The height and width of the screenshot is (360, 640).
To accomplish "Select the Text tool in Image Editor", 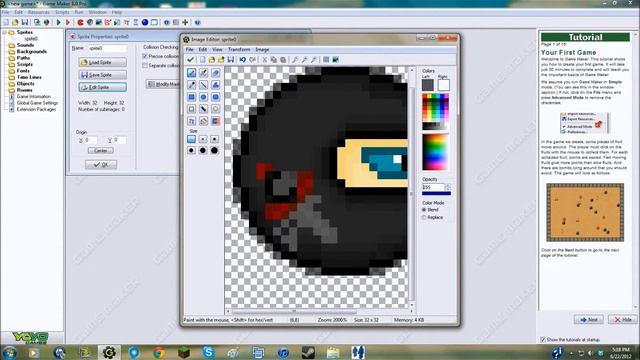I will click(191, 121).
